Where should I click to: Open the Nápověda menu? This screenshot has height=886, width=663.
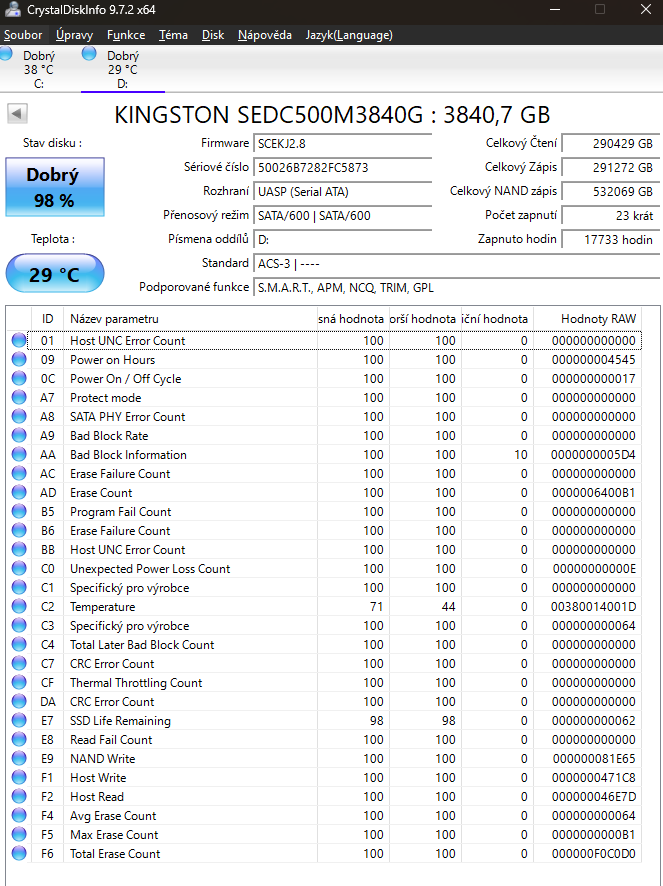(265, 35)
